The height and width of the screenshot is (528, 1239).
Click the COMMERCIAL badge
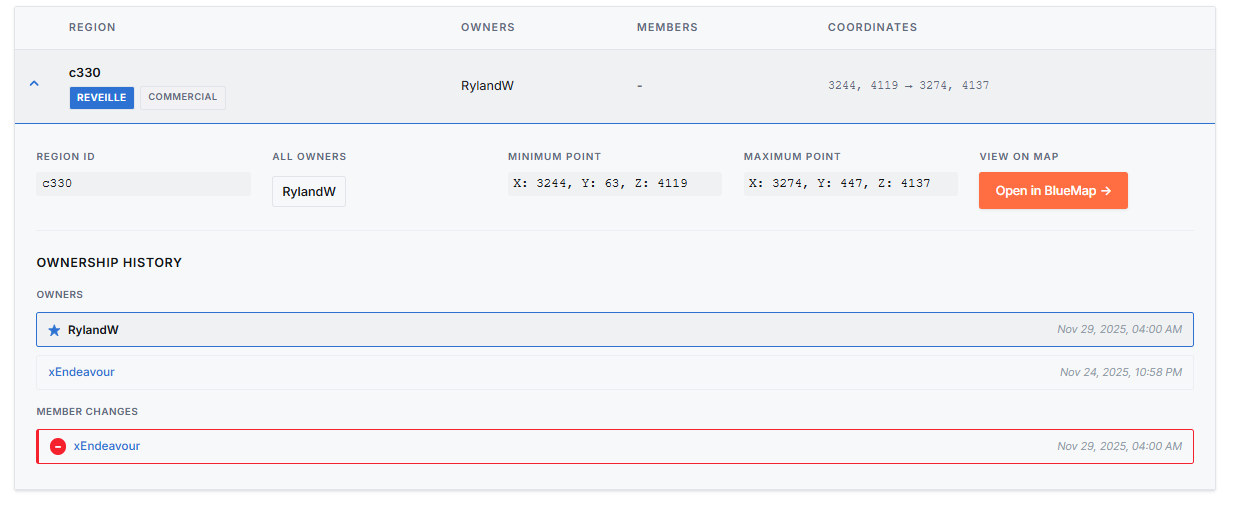pyautogui.click(x=183, y=97)
